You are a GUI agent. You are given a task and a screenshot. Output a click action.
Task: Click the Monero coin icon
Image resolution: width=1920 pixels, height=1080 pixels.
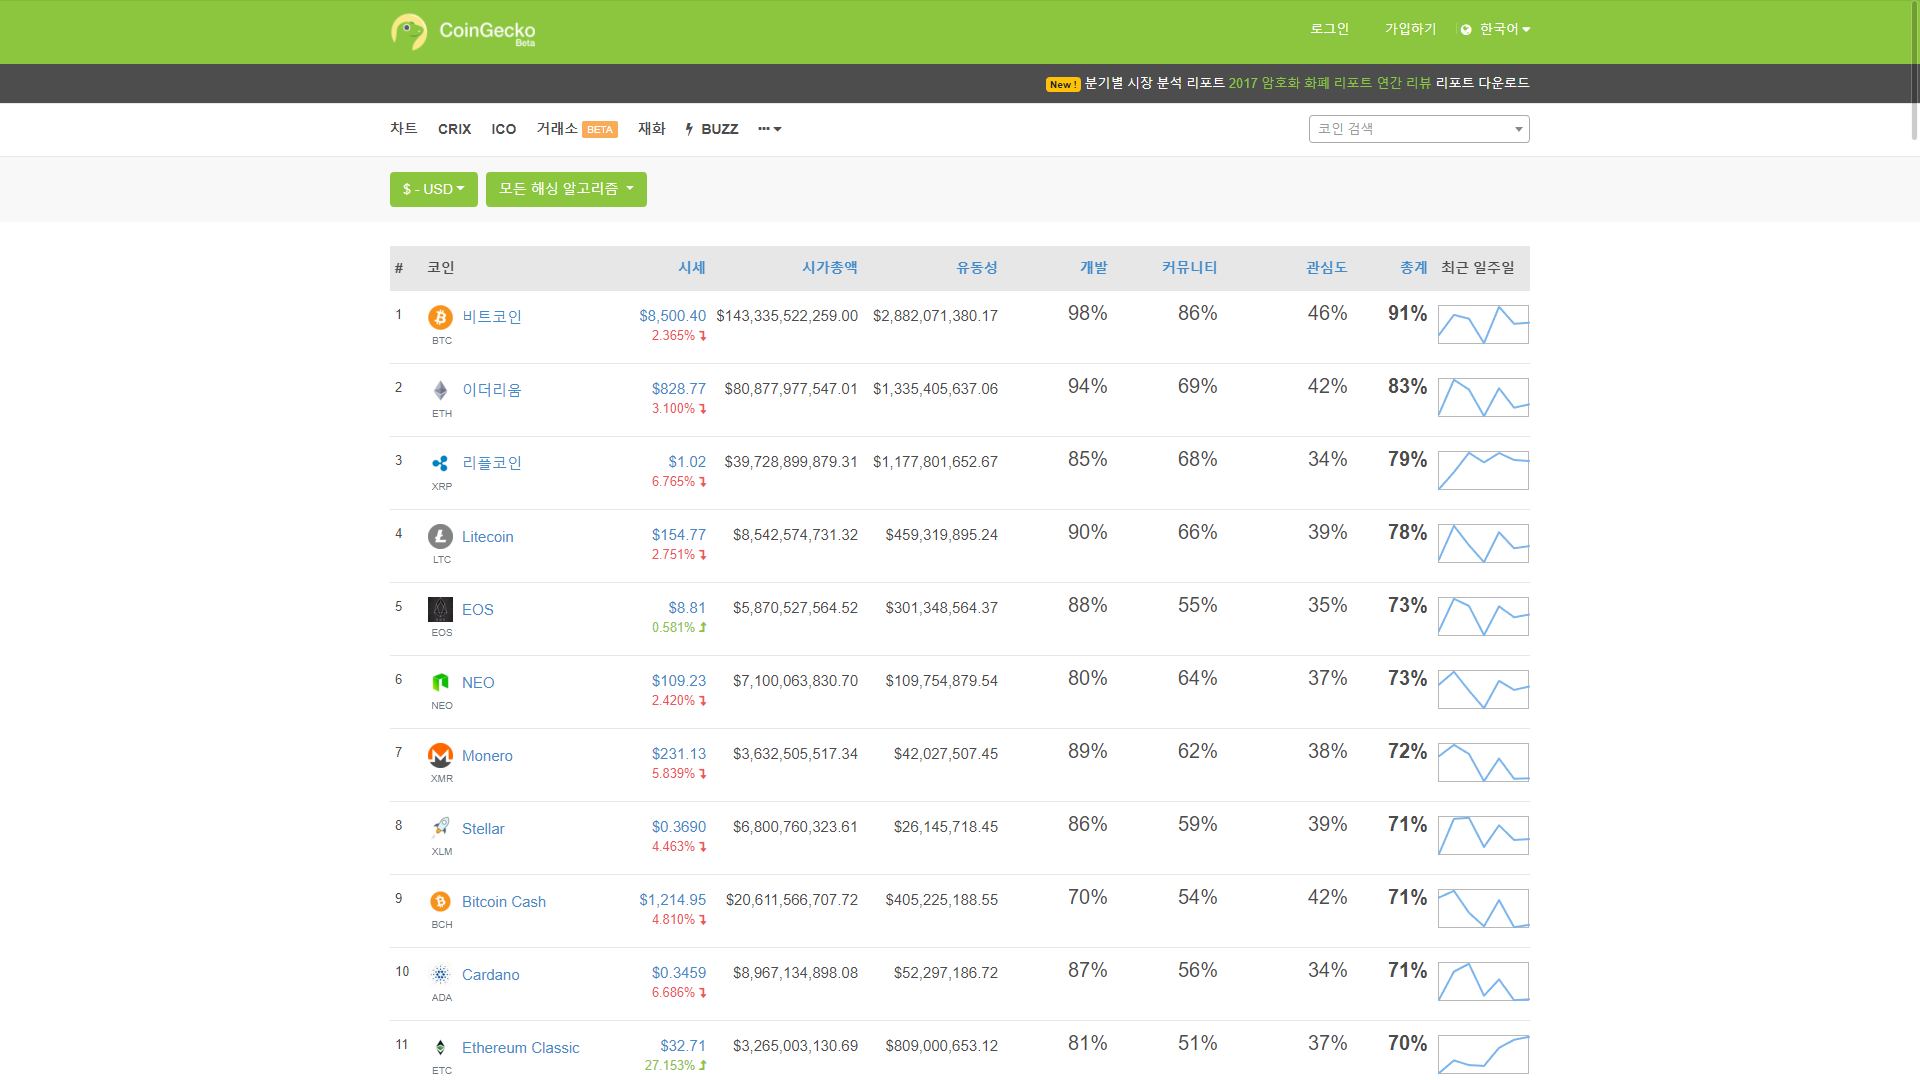point(440,755)
